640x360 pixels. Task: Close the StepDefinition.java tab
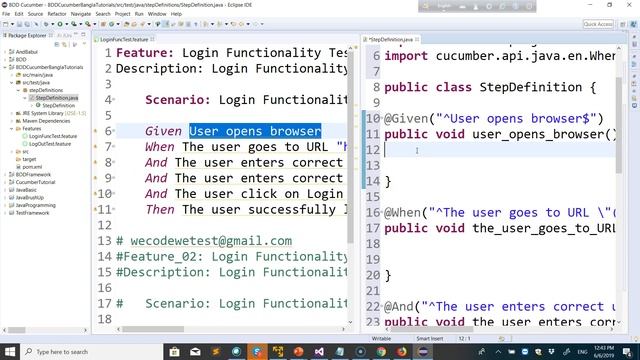click(x=417, y=40)
